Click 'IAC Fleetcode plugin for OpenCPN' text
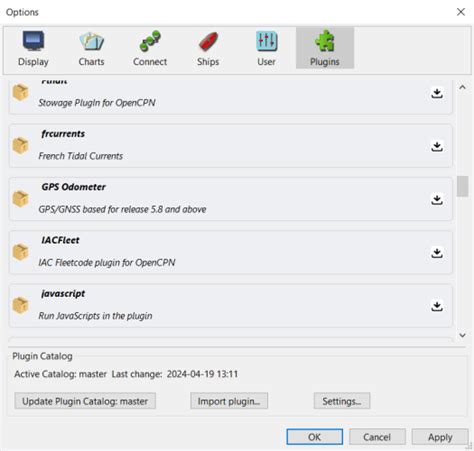This screenshot has width=474, height=451. point(107,263)
